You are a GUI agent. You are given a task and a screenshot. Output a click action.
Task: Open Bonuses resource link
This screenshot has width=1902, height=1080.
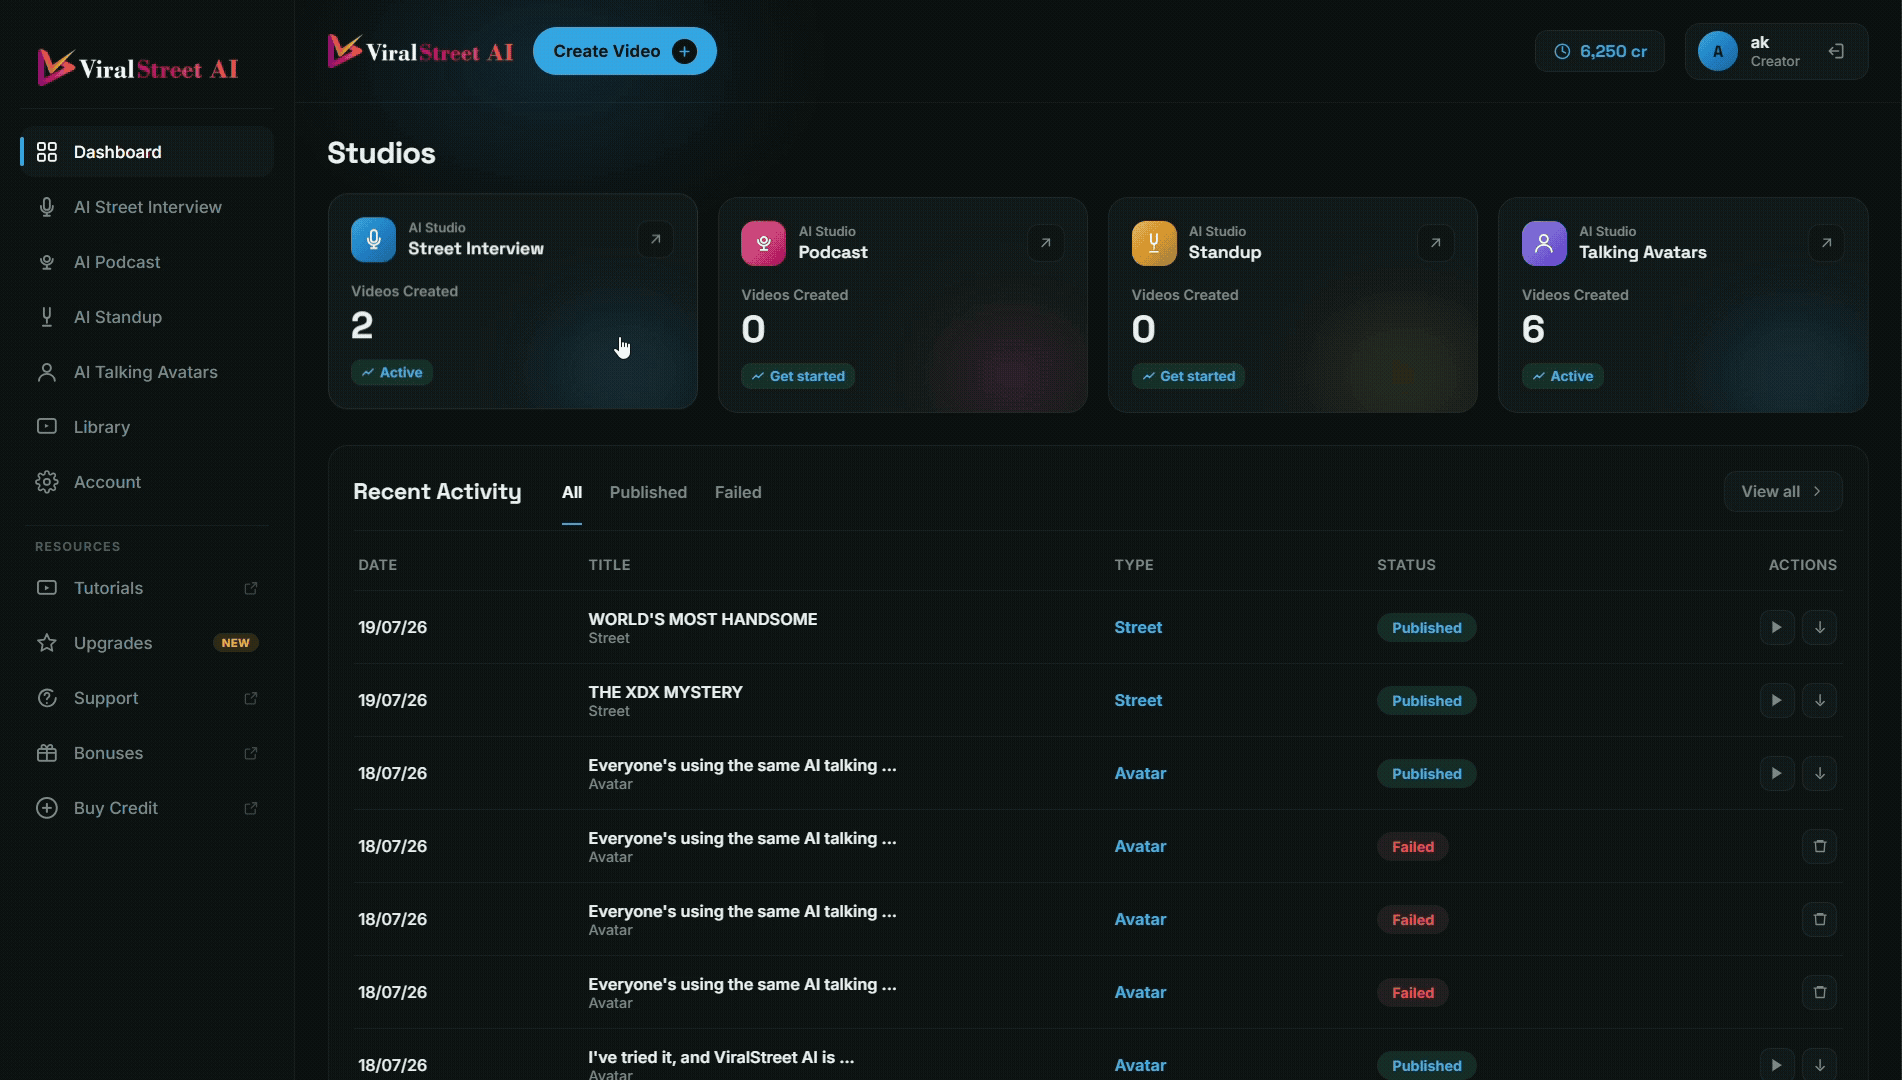coord(146,753)
